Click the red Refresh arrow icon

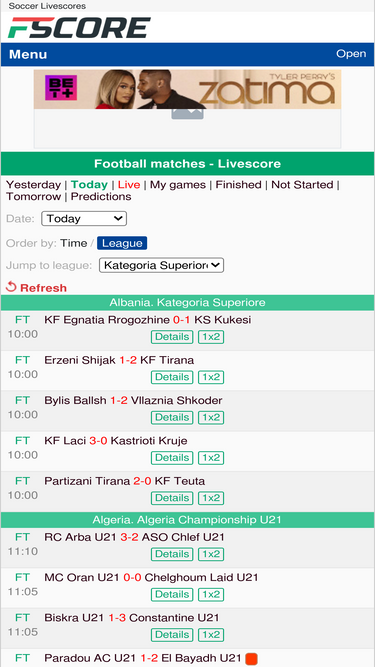click(11, 287)
